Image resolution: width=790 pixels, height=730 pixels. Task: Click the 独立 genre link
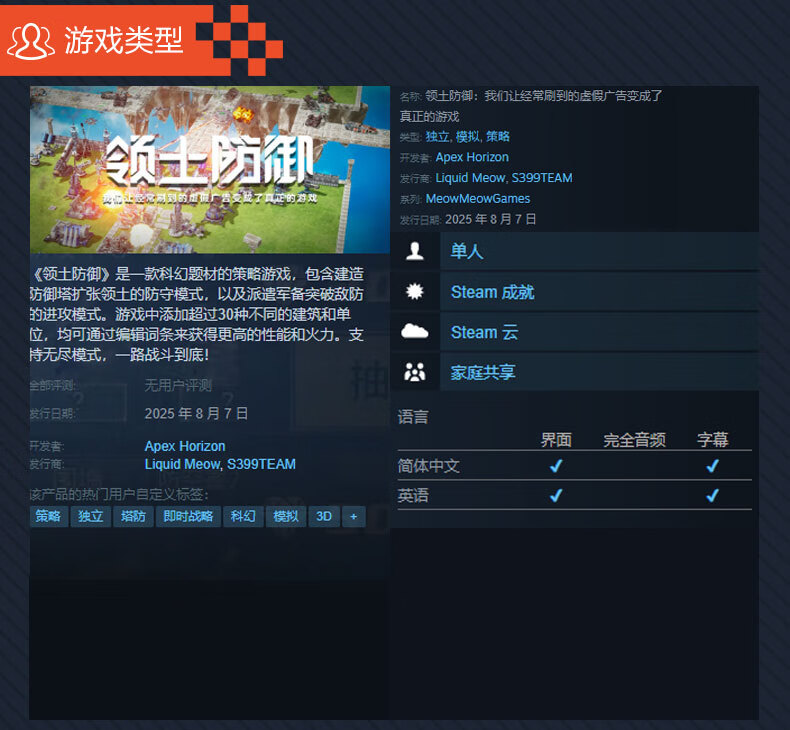point(437,136)
